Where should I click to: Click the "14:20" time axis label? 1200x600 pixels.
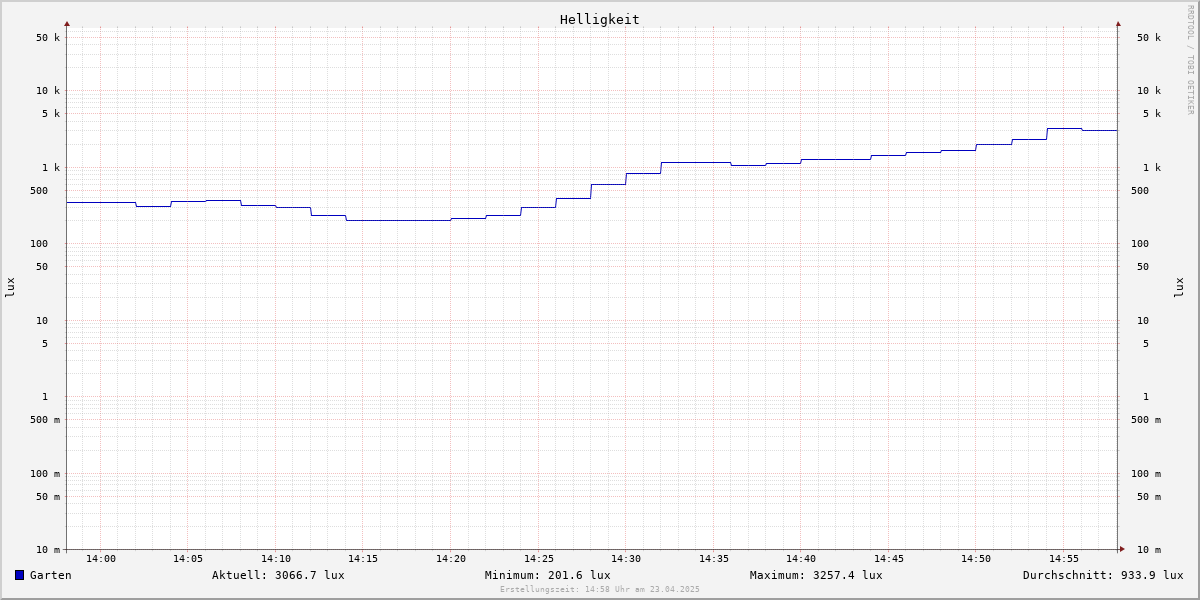point(451,559)
